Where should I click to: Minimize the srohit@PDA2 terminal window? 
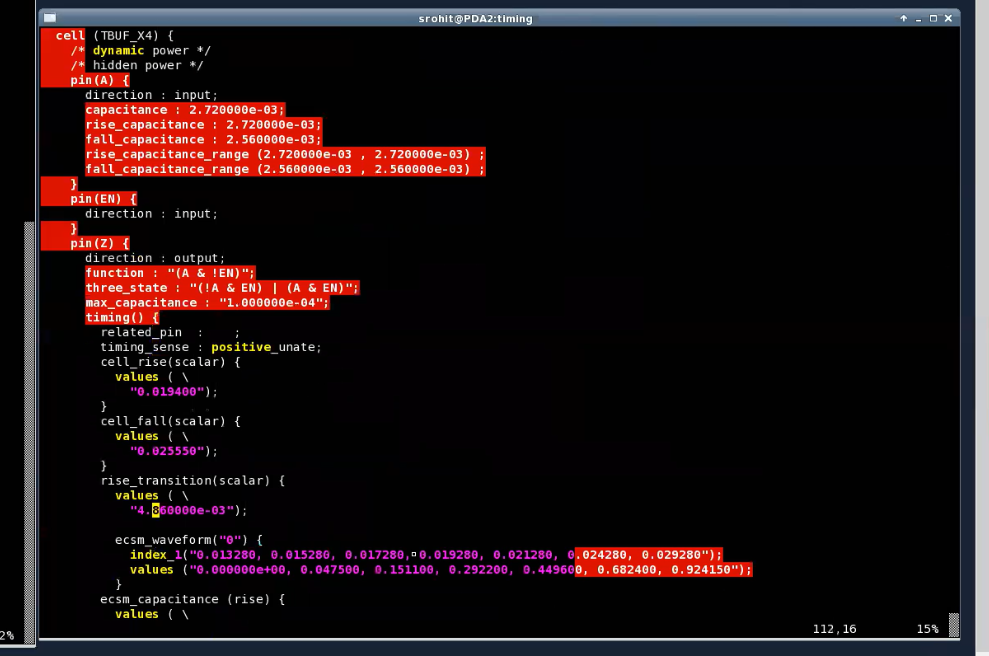pos(918,18)
